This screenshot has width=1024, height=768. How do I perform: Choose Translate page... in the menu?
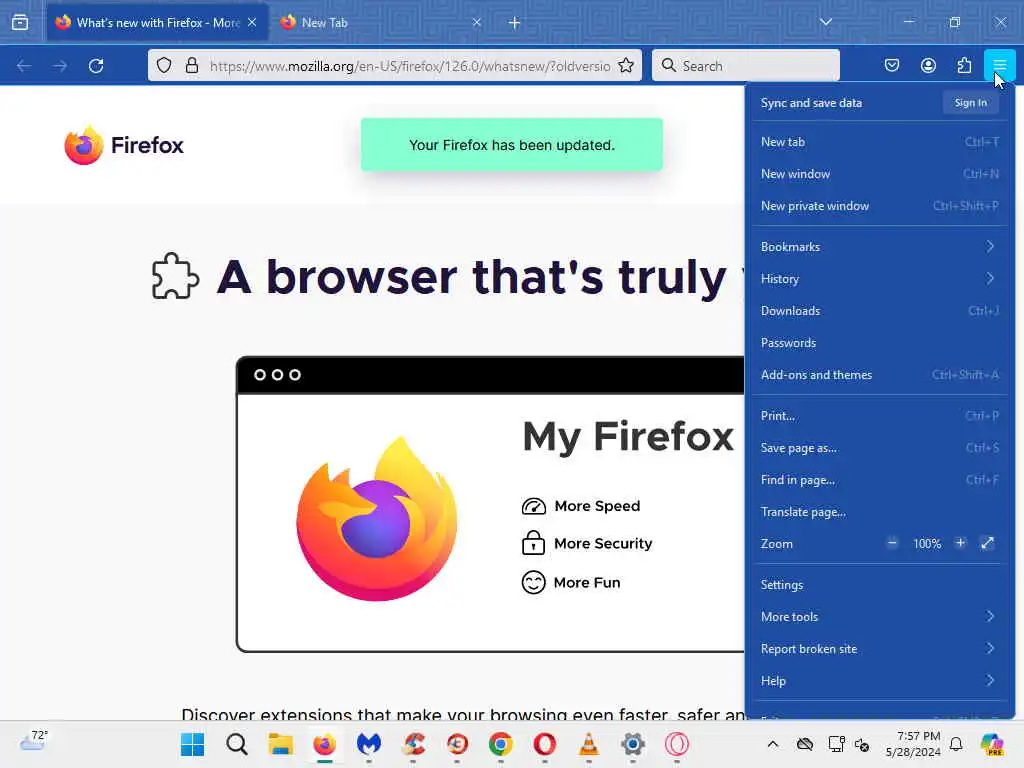[880, 511]
